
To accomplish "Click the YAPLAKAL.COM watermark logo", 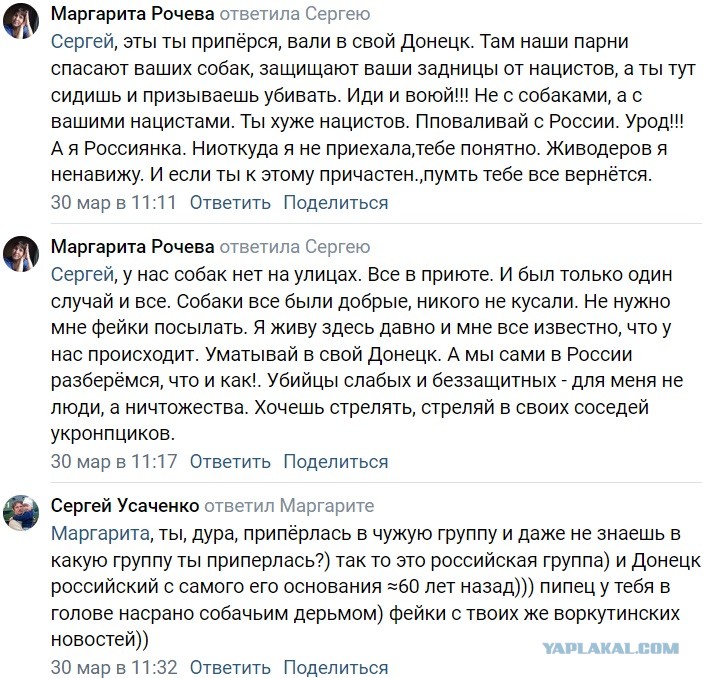I will (611, 648).
